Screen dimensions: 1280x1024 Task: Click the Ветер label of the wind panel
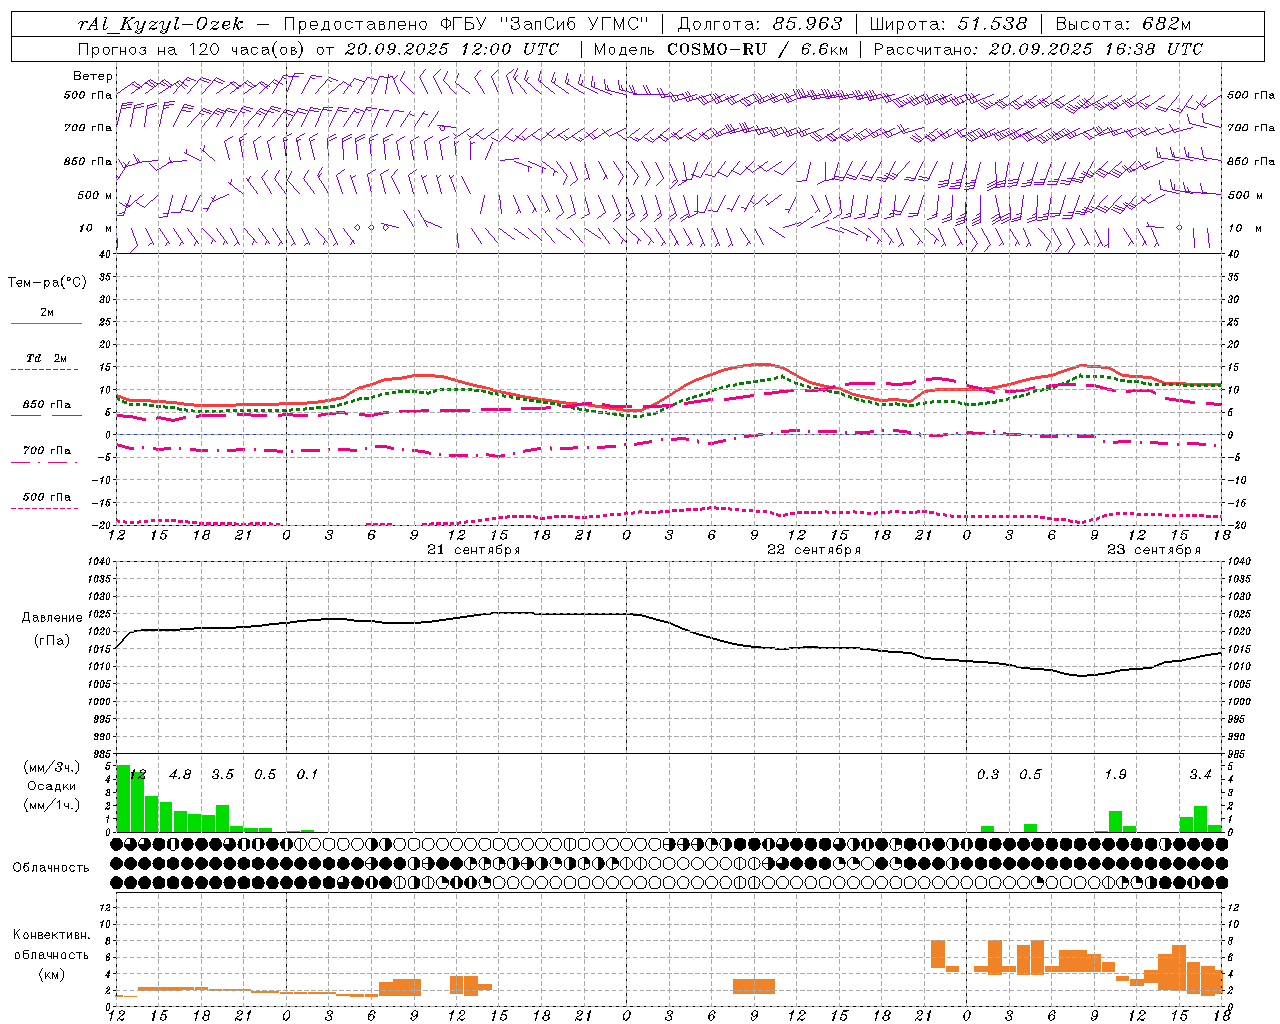(92, 76)
